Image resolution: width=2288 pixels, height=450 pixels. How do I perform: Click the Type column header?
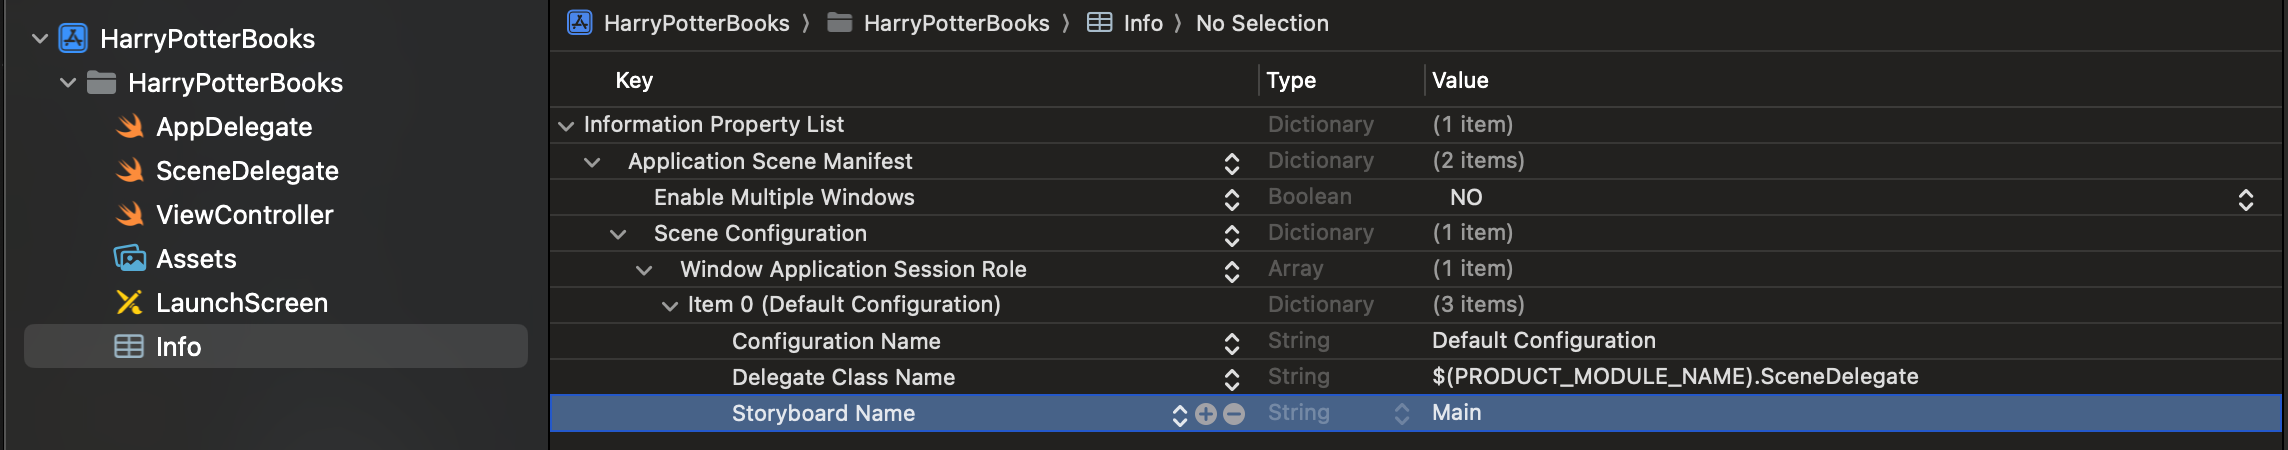coord(1291,80)
